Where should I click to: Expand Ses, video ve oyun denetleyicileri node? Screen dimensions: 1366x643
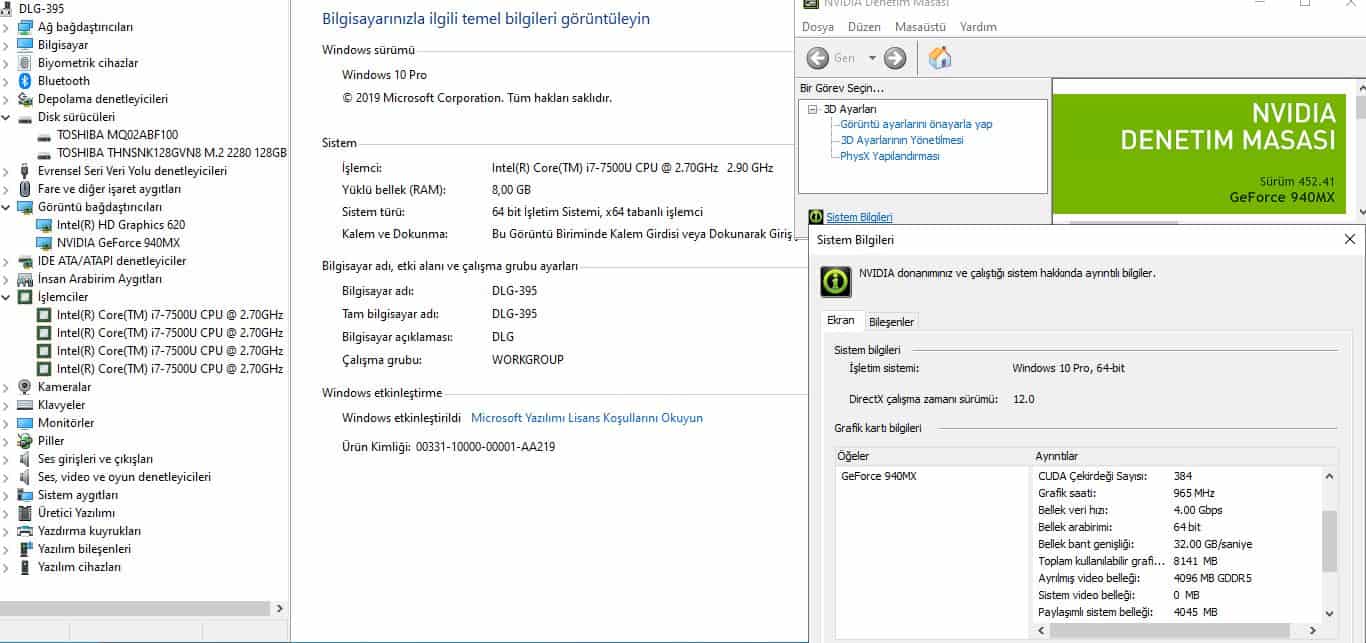pyautogui.click(x=7, y=477)
